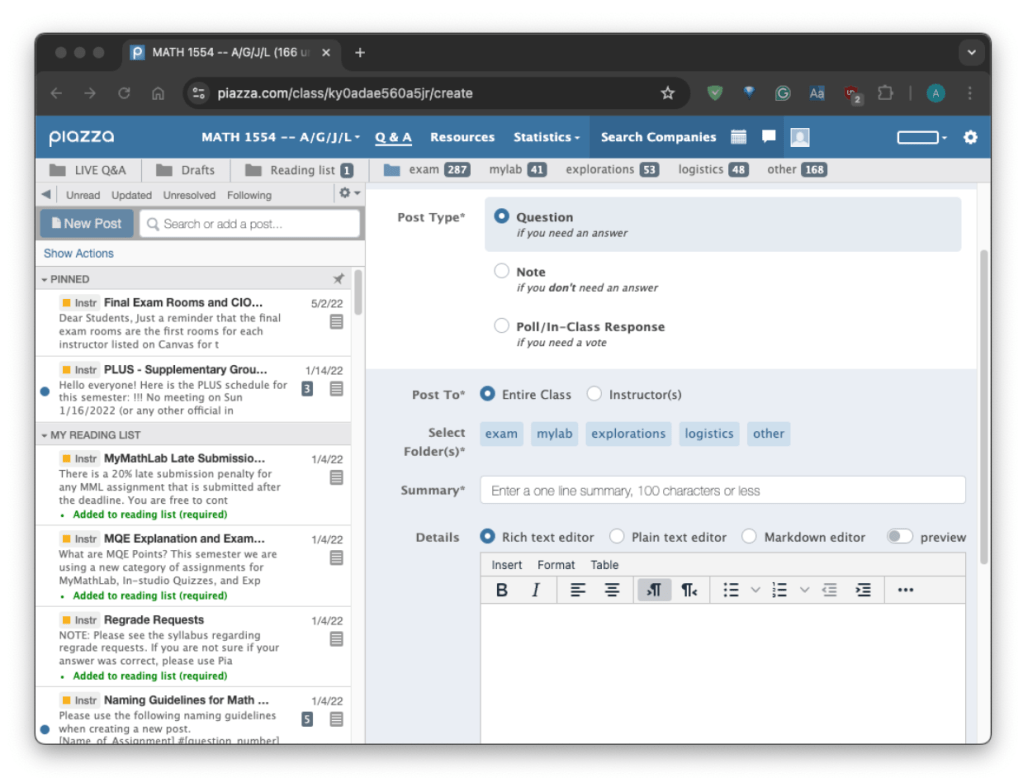Open the LIVE Q&A folder

[88, 170]
